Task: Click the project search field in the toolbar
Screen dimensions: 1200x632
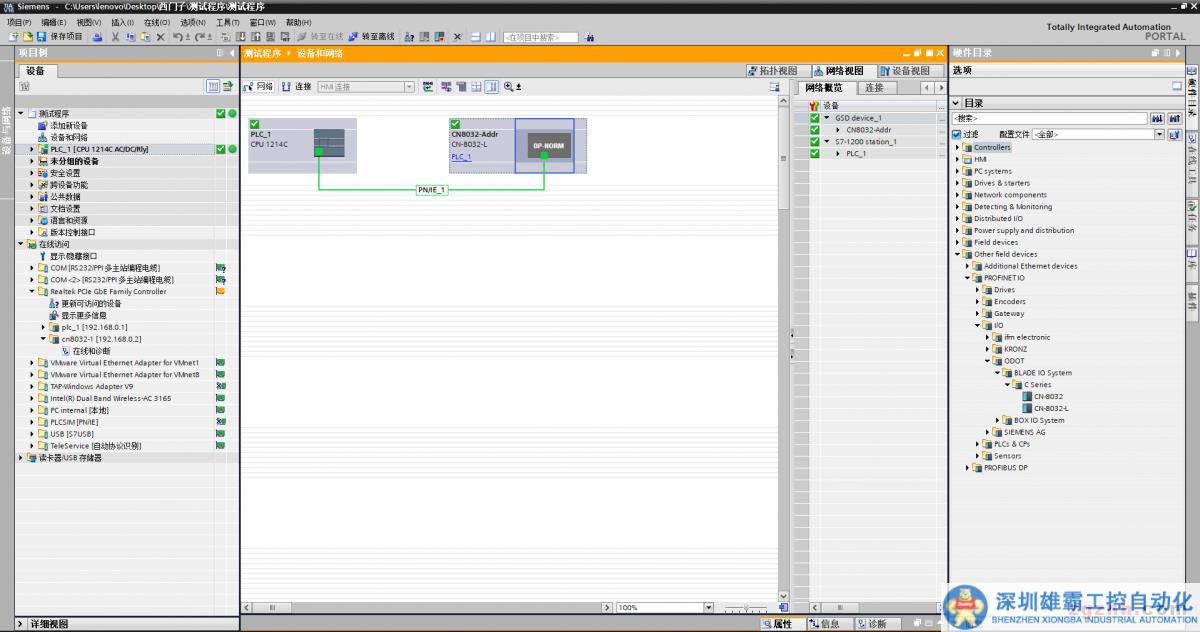Action: point(540,37)
